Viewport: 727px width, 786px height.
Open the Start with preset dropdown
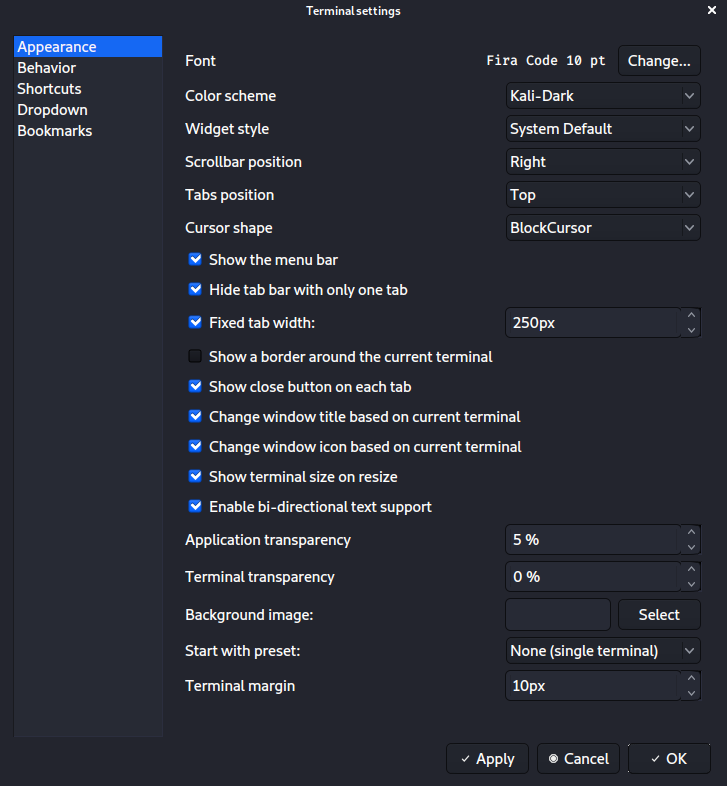[602, 651]
